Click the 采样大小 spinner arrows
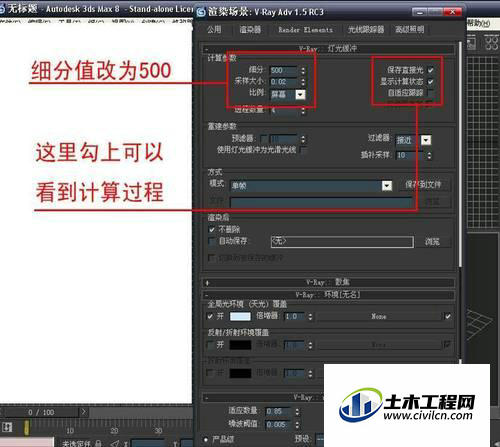The width and height of the screenshot is (500, 447). tap(303, 82)
